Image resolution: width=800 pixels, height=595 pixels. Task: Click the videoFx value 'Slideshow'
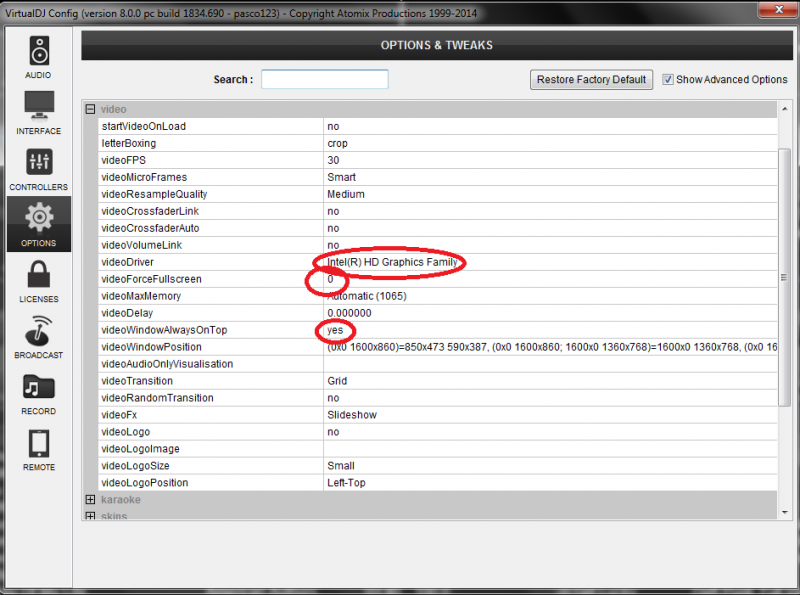click(352, 415)
